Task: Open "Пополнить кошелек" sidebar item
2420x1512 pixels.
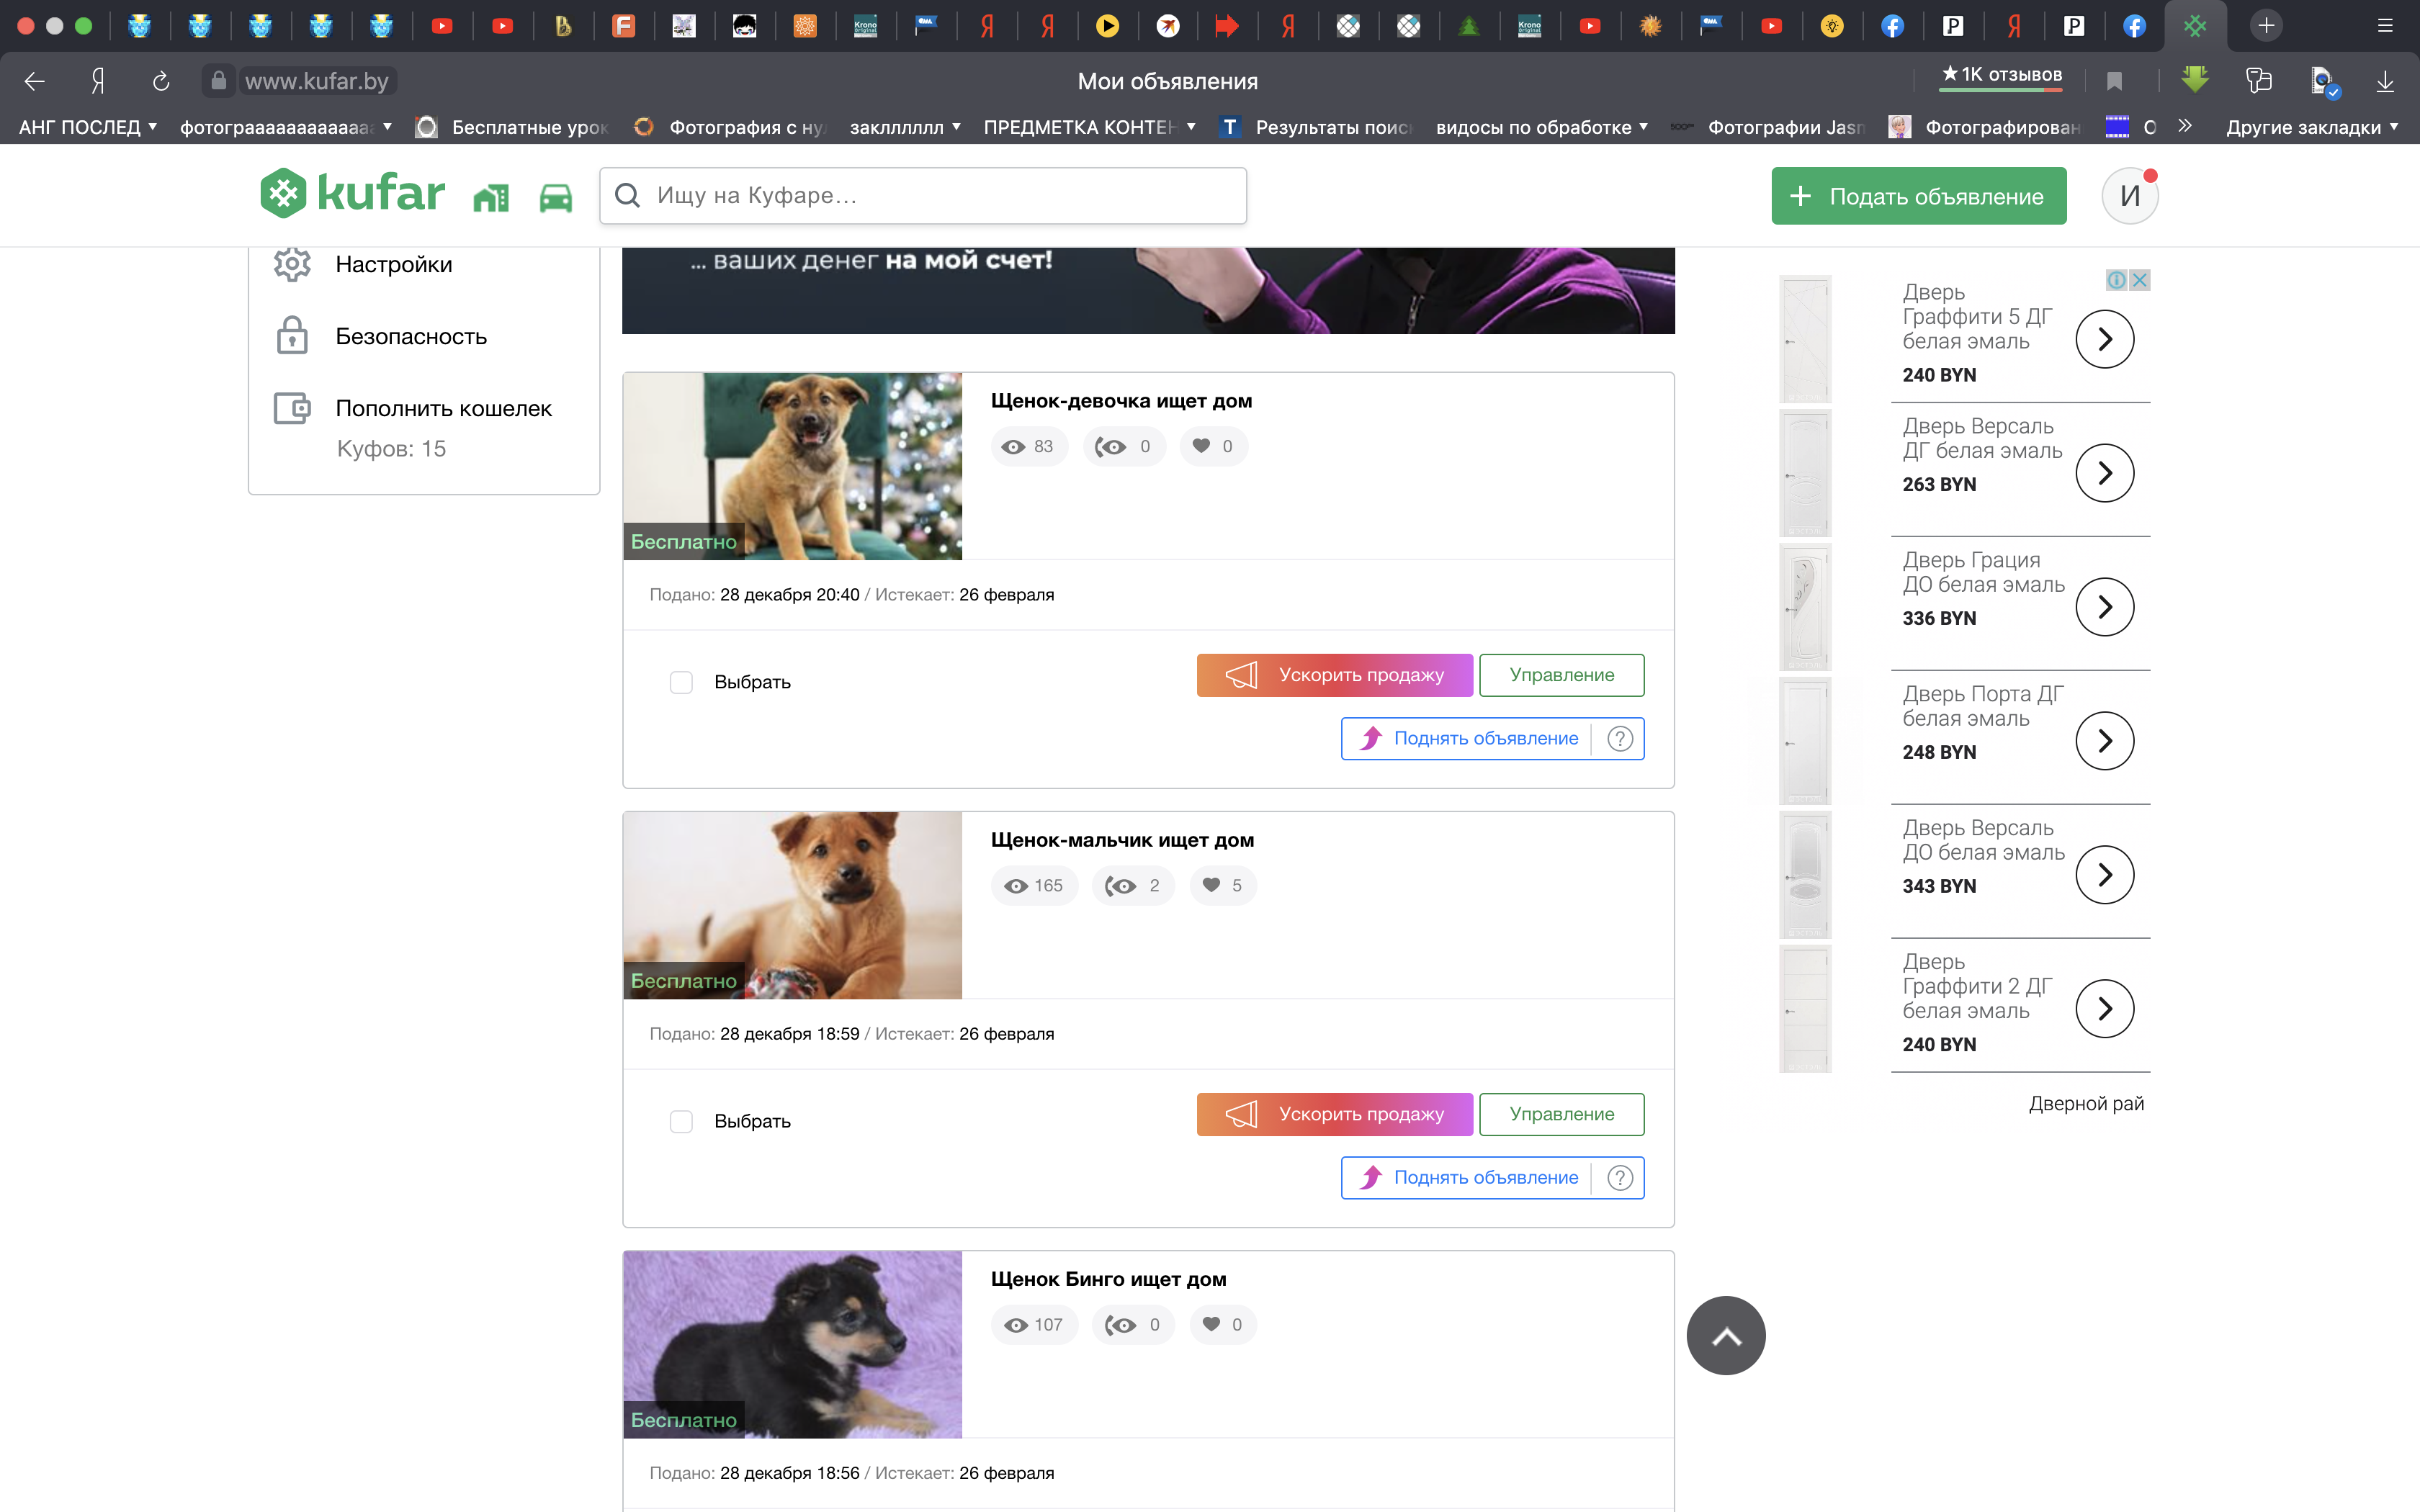Action: tap(443, 408)
